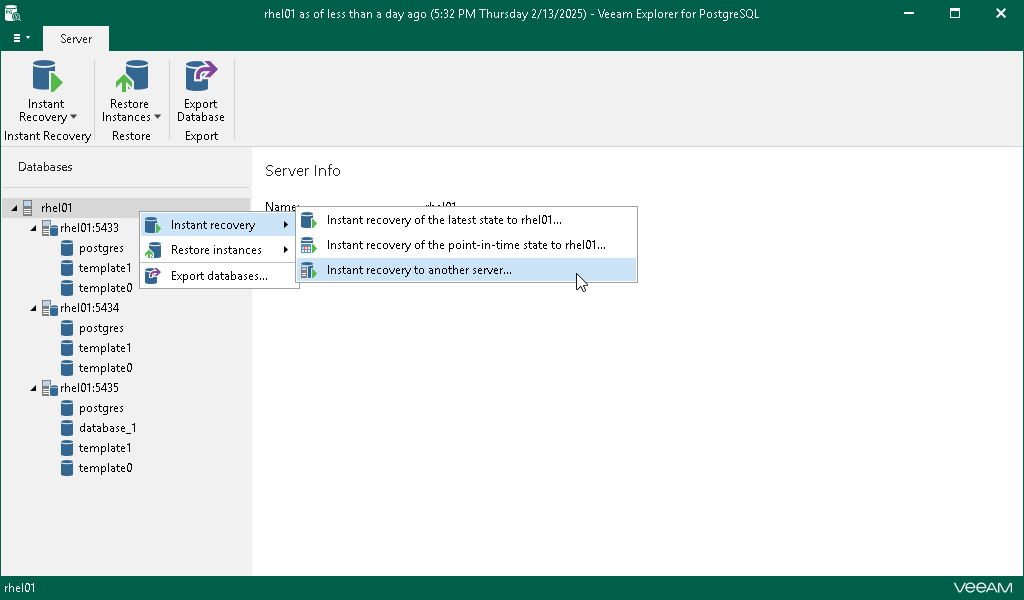Select template1 database under rhel01:5433
1024x600 pixels.
pos(105,268)
